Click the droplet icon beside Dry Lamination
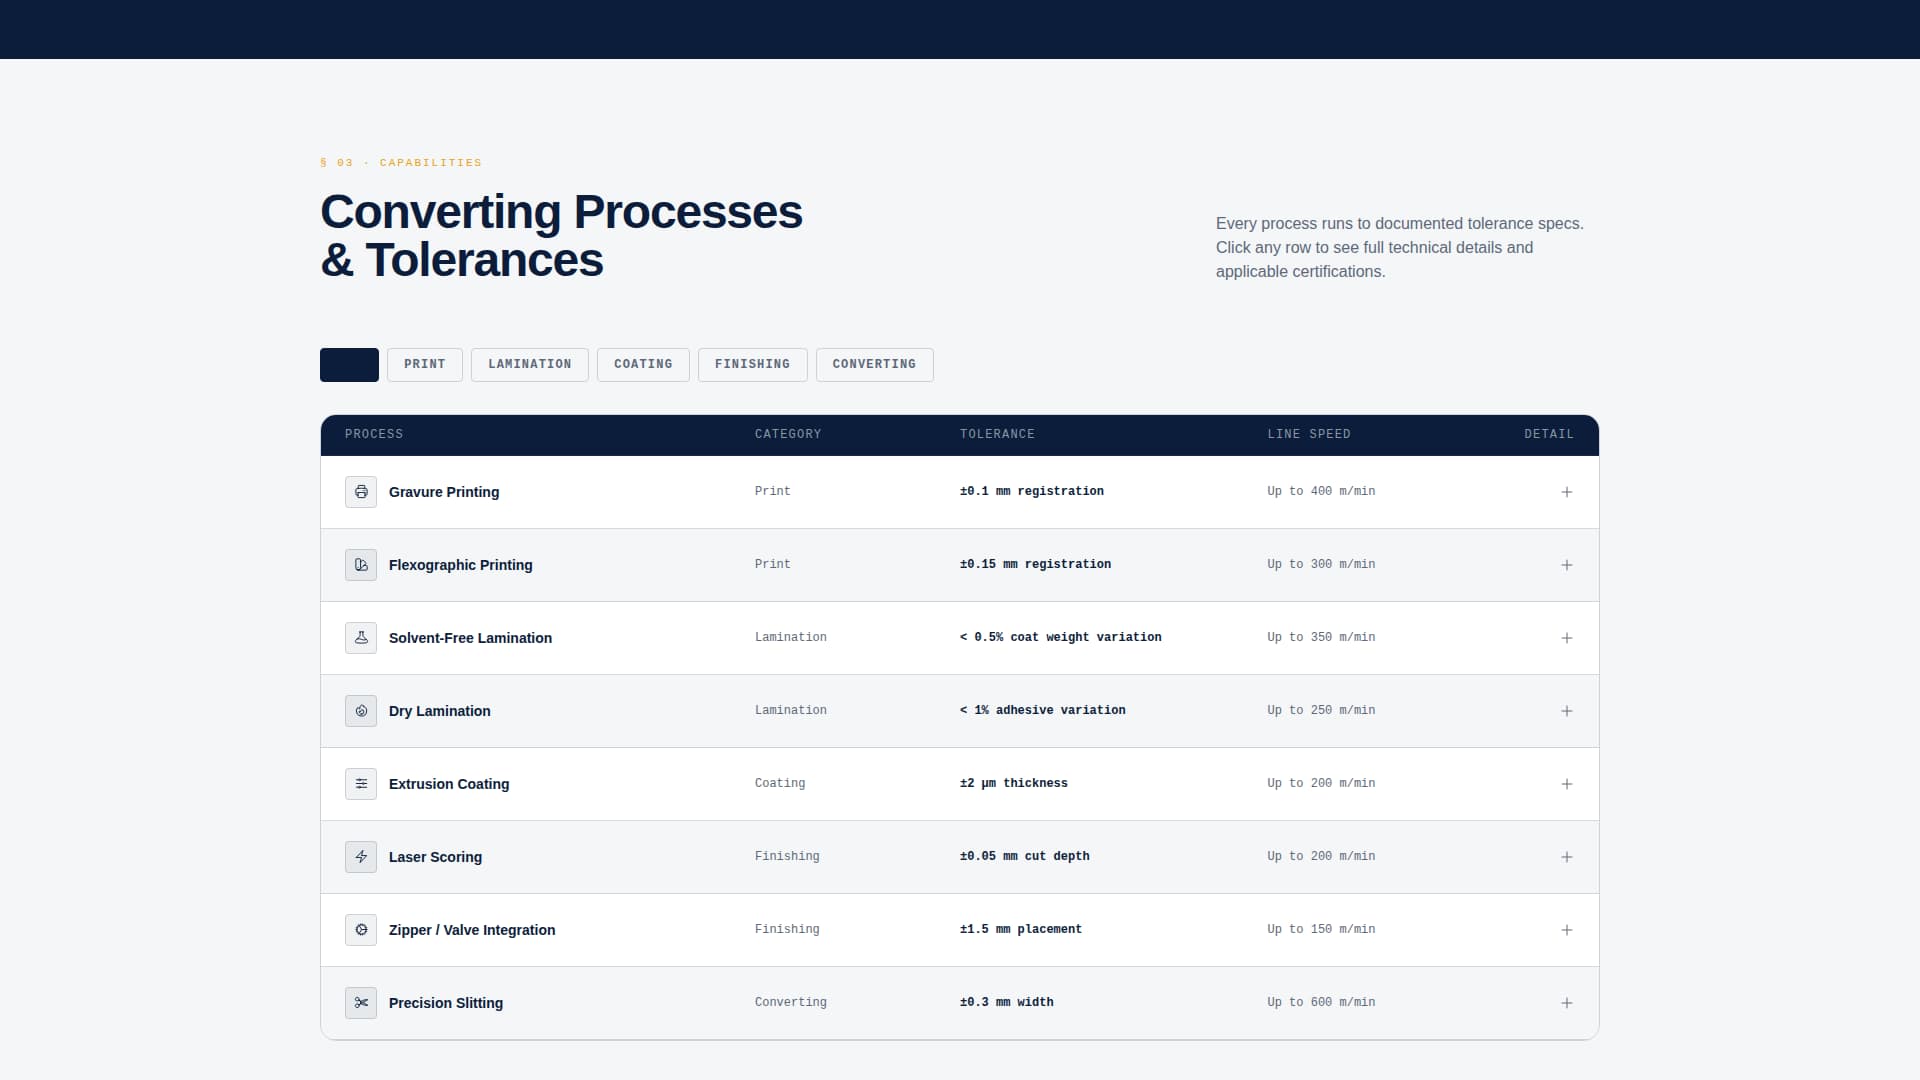 (x=360, y=711)
